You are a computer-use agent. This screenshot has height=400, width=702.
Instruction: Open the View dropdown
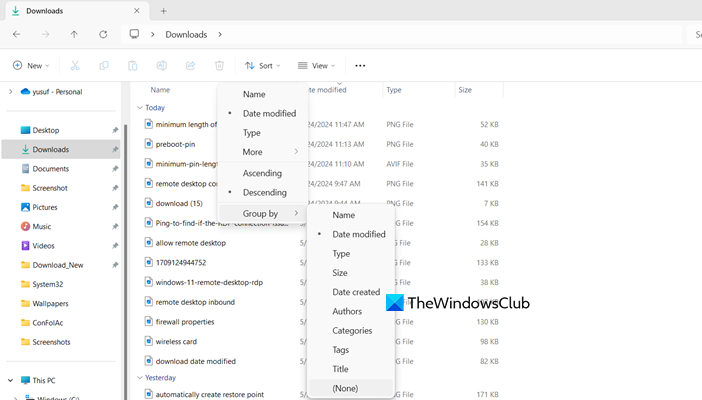(317, 65)
